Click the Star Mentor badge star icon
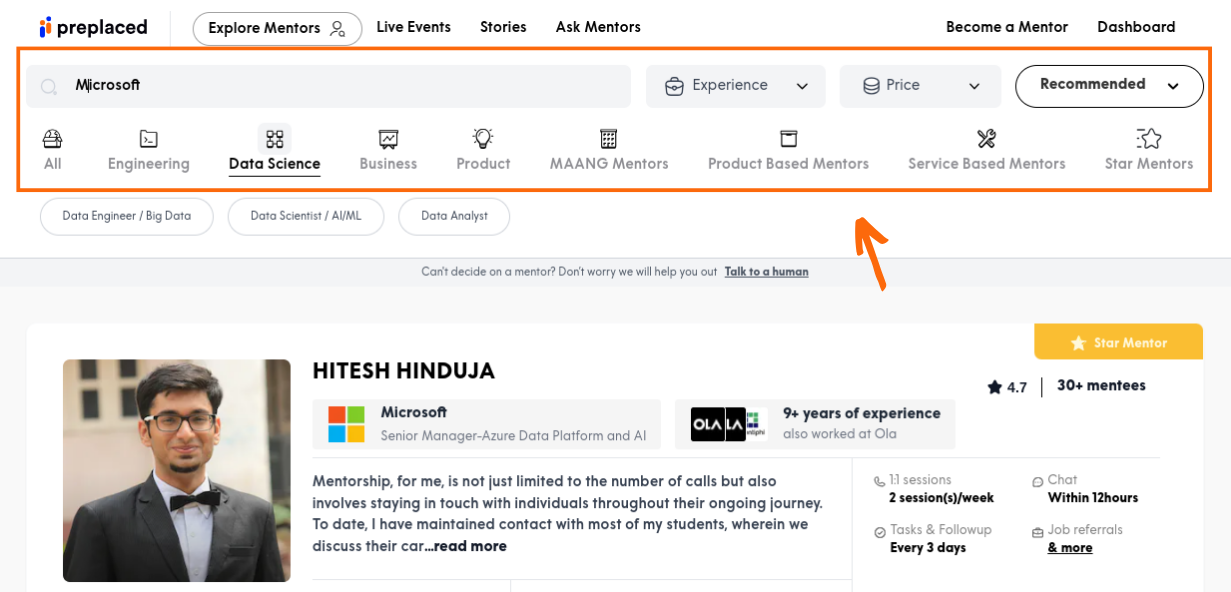Image resolution: width=1231 pixels, height=592 pixels. (1078, 343)
